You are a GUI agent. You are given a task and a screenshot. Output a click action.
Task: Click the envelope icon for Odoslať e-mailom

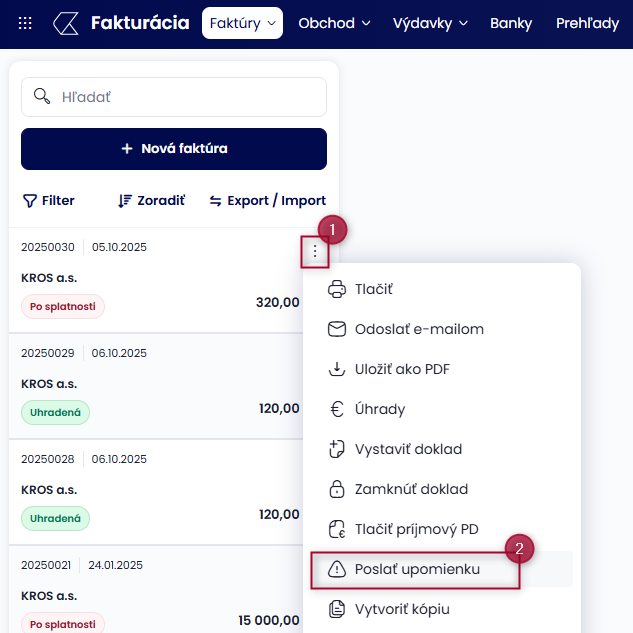pos(337,329)
